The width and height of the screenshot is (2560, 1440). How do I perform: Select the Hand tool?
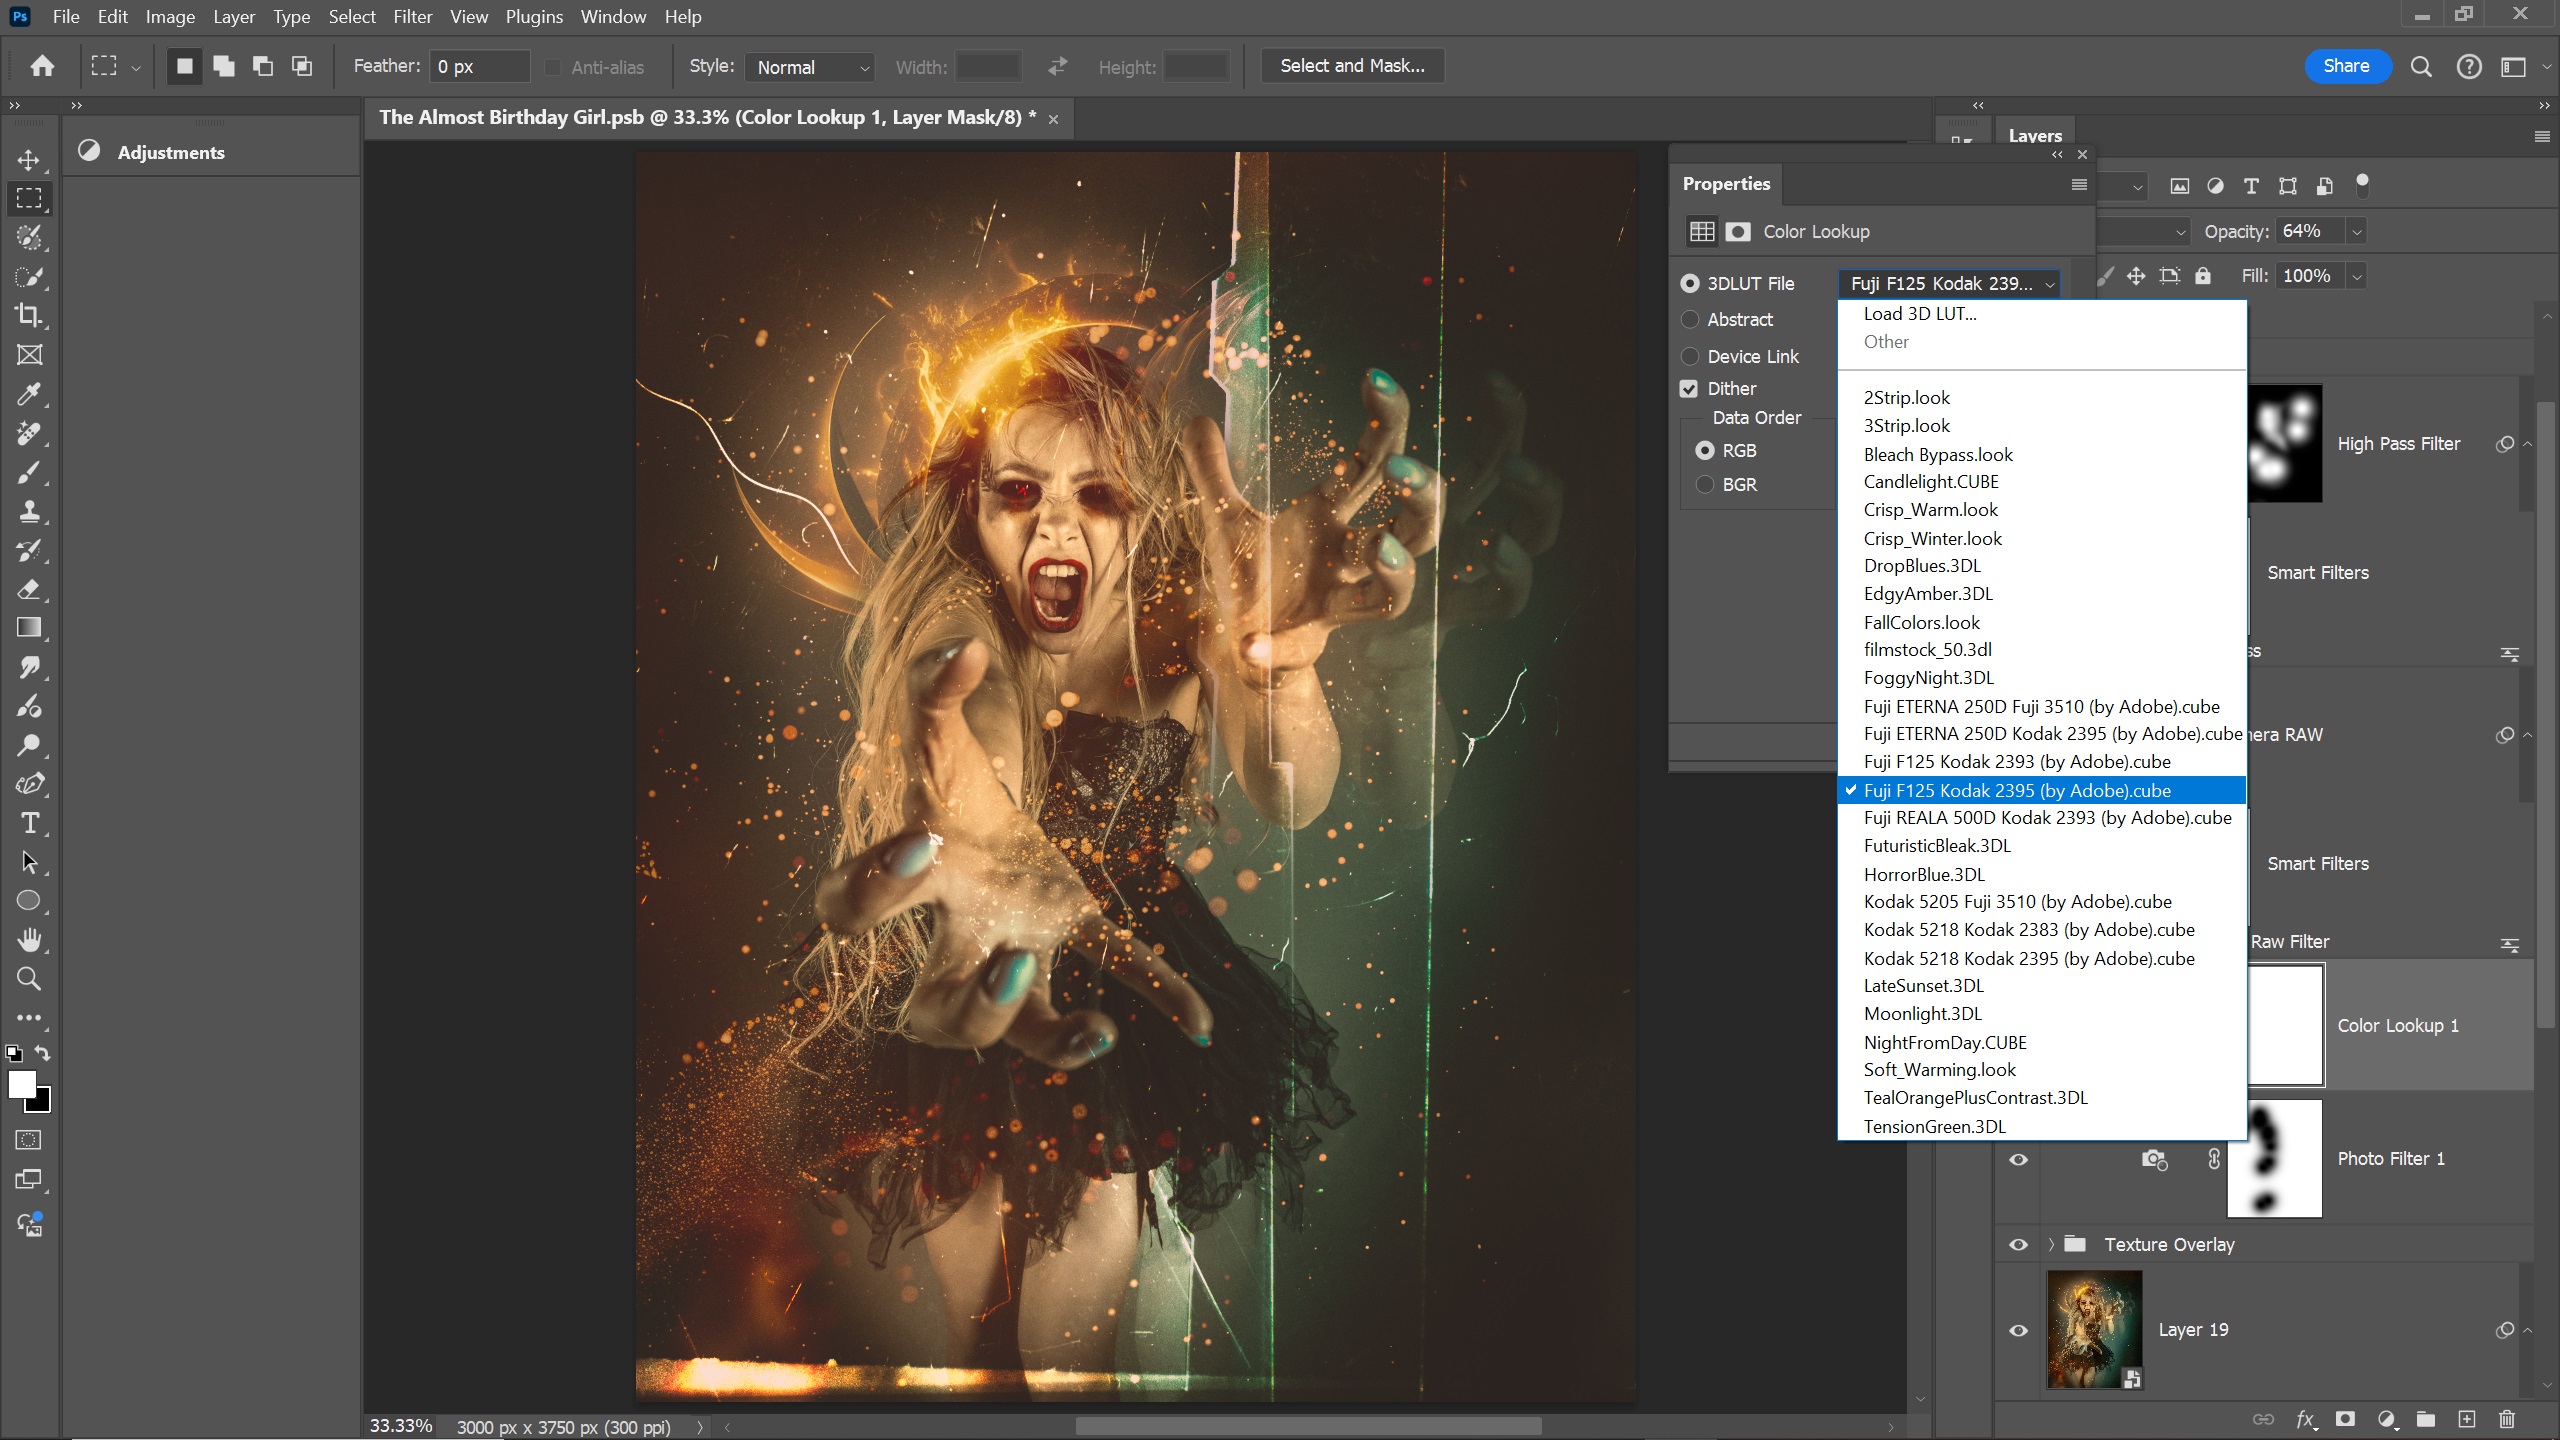tap(29, 940)
